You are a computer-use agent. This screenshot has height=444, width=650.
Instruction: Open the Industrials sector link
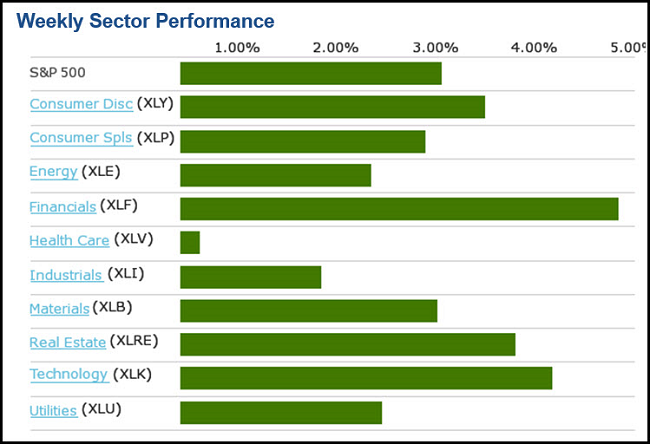point(66,275)
